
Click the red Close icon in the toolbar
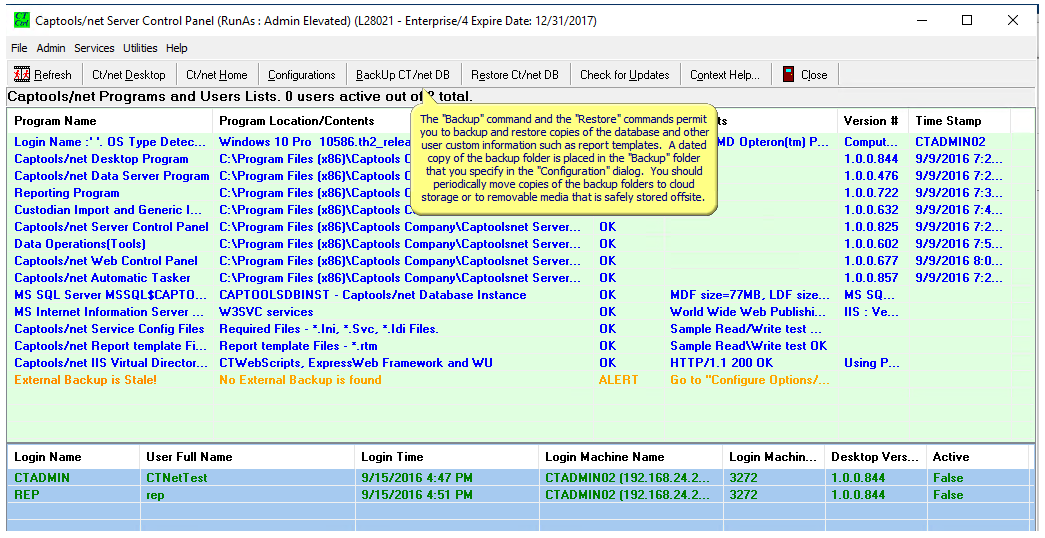(789, 75)
